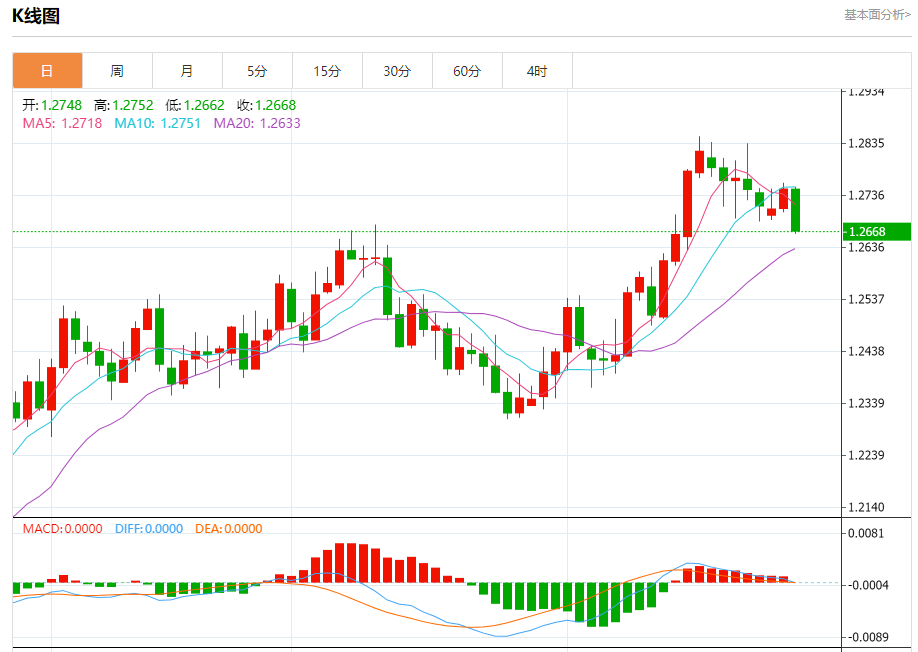Screen dimensions: 918x652
Task: Click the K线图 heading
Action: point(36,16)
